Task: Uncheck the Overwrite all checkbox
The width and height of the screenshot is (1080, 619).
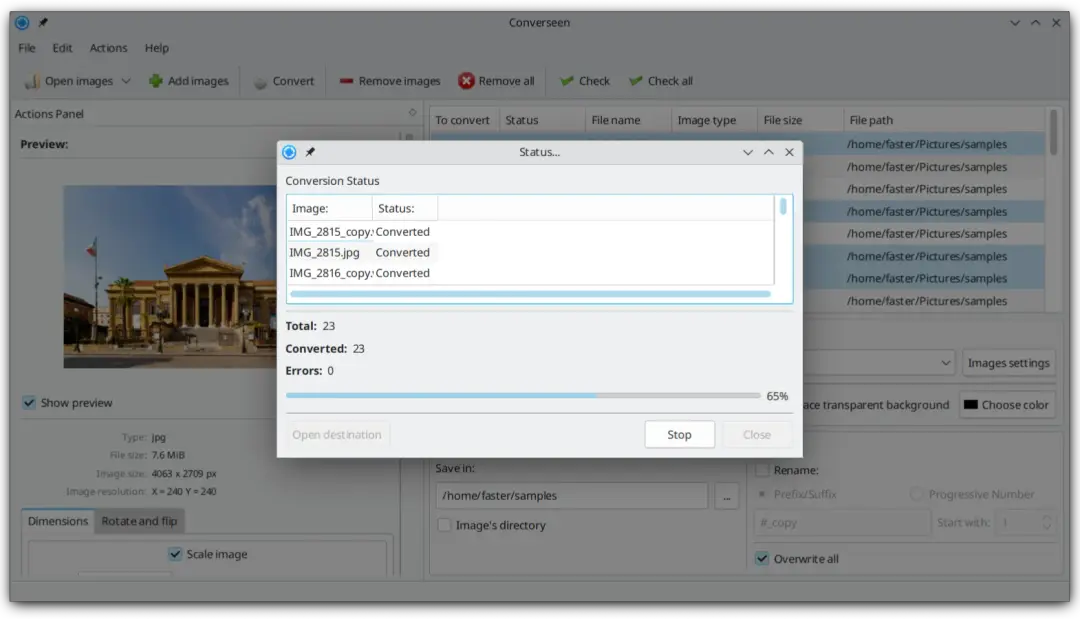Action: 762,559
